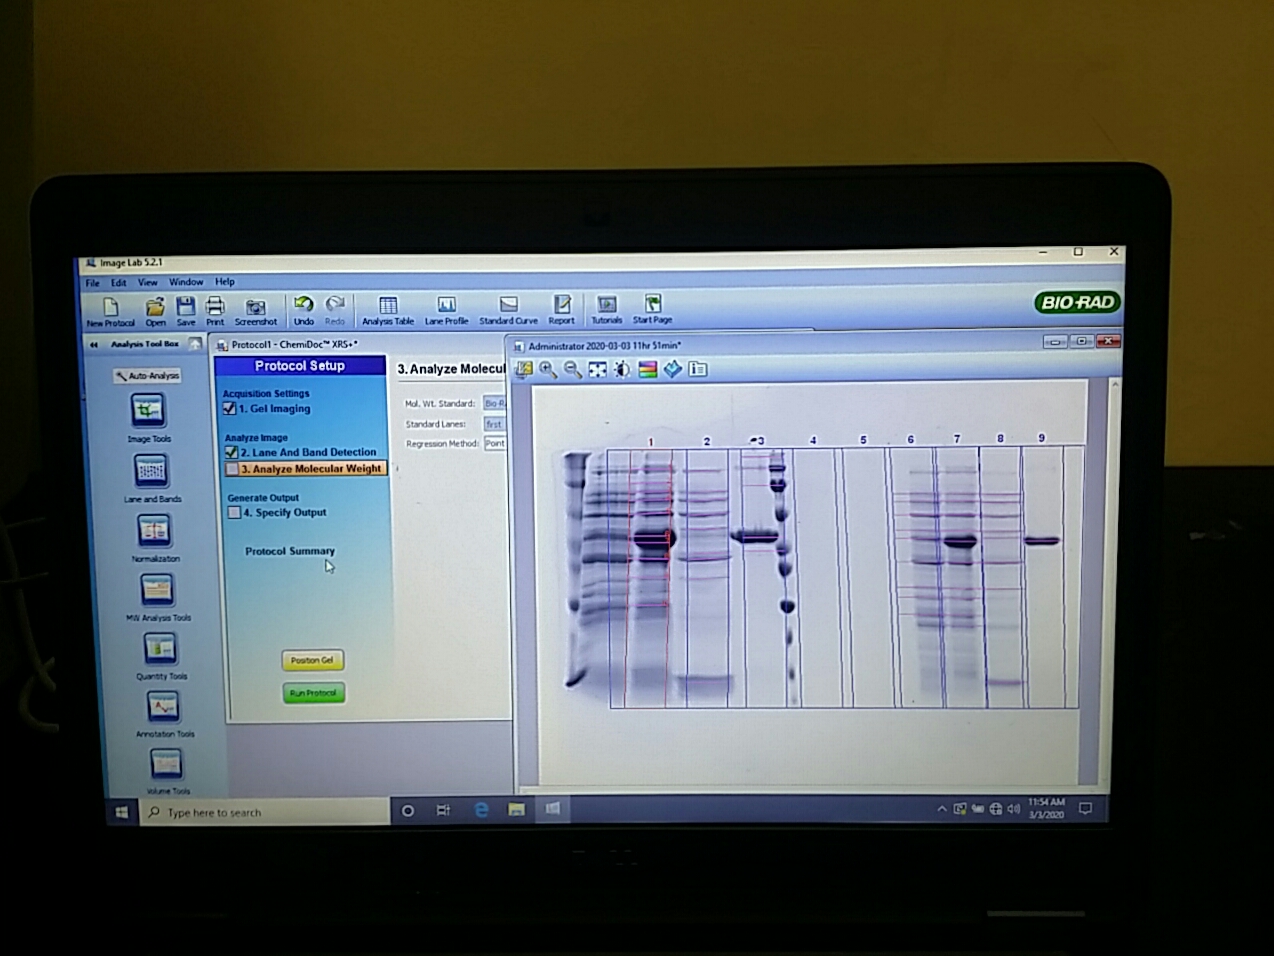Click the home icon in Analysis Tool Box header
This screenshot has height=956, width=1274.
(195, 344)
